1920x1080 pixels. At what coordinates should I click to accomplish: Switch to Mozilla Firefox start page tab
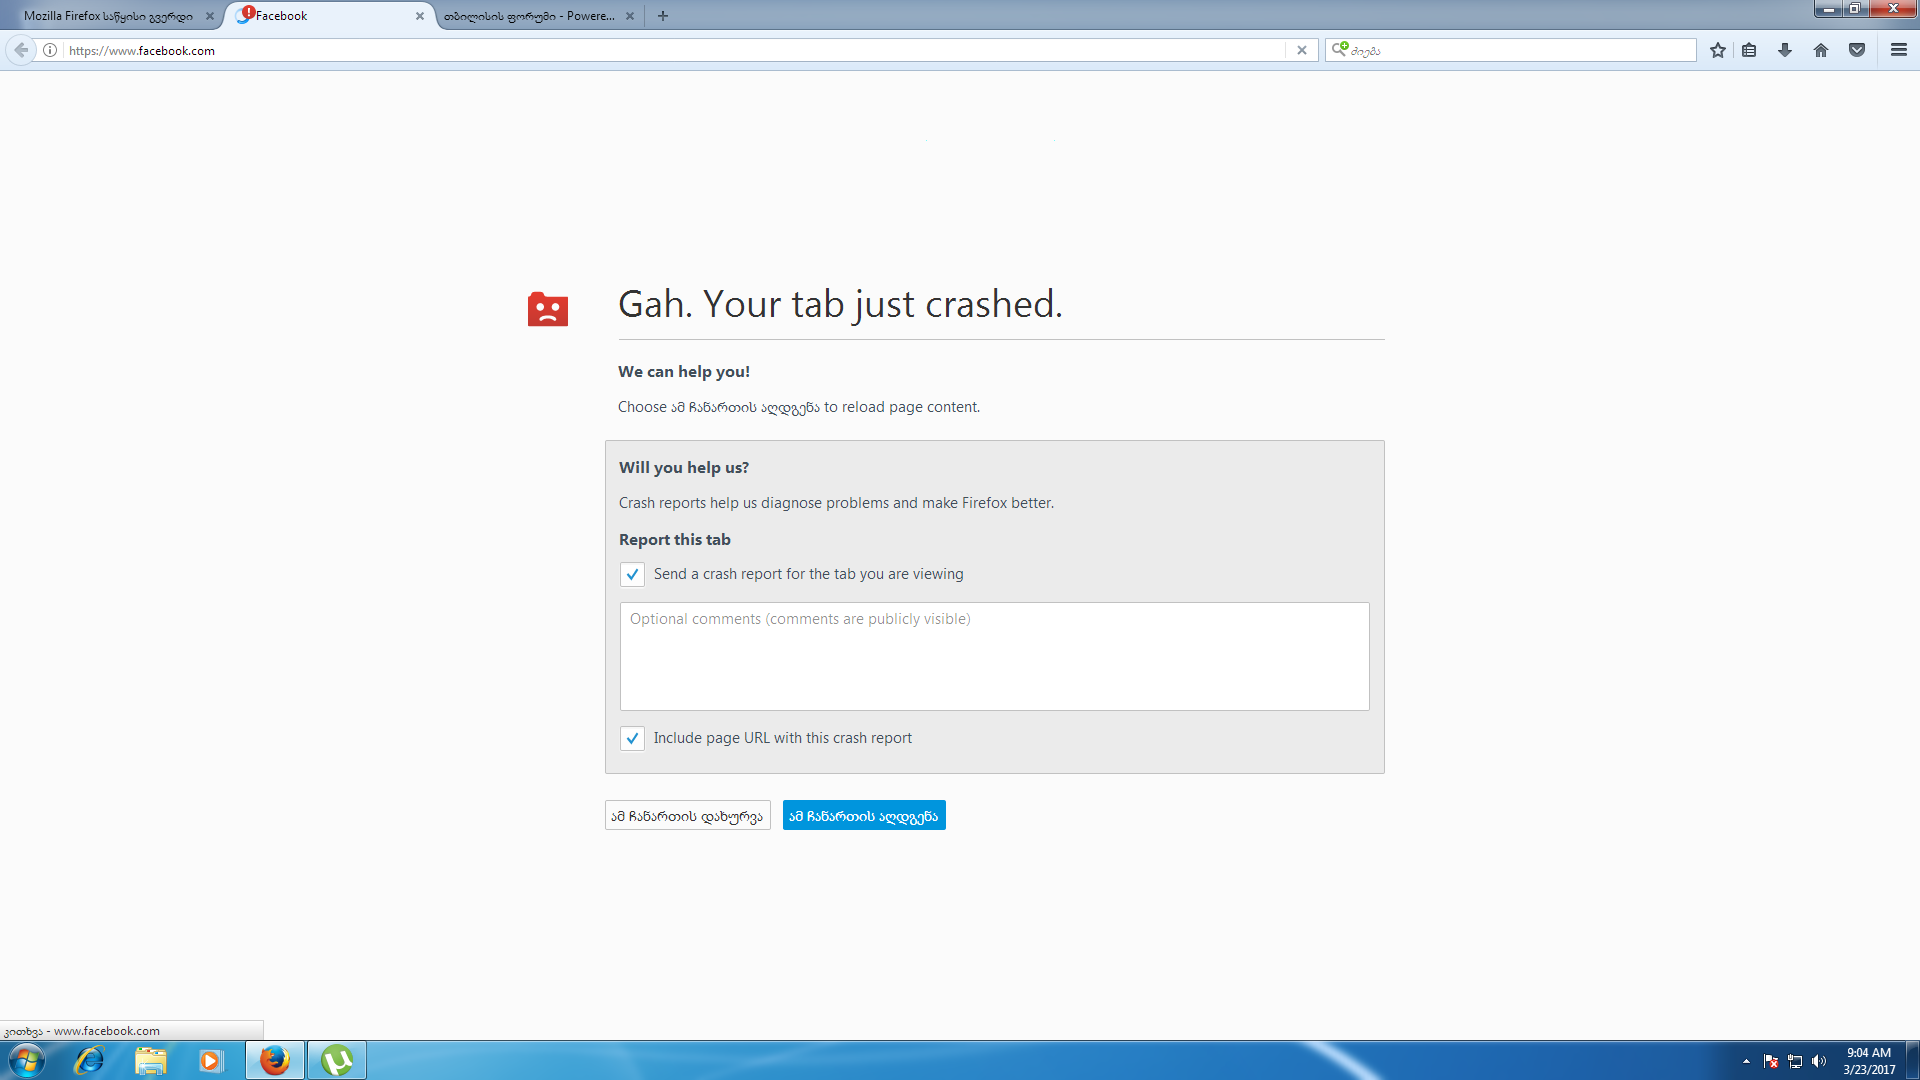coord(108,16)
